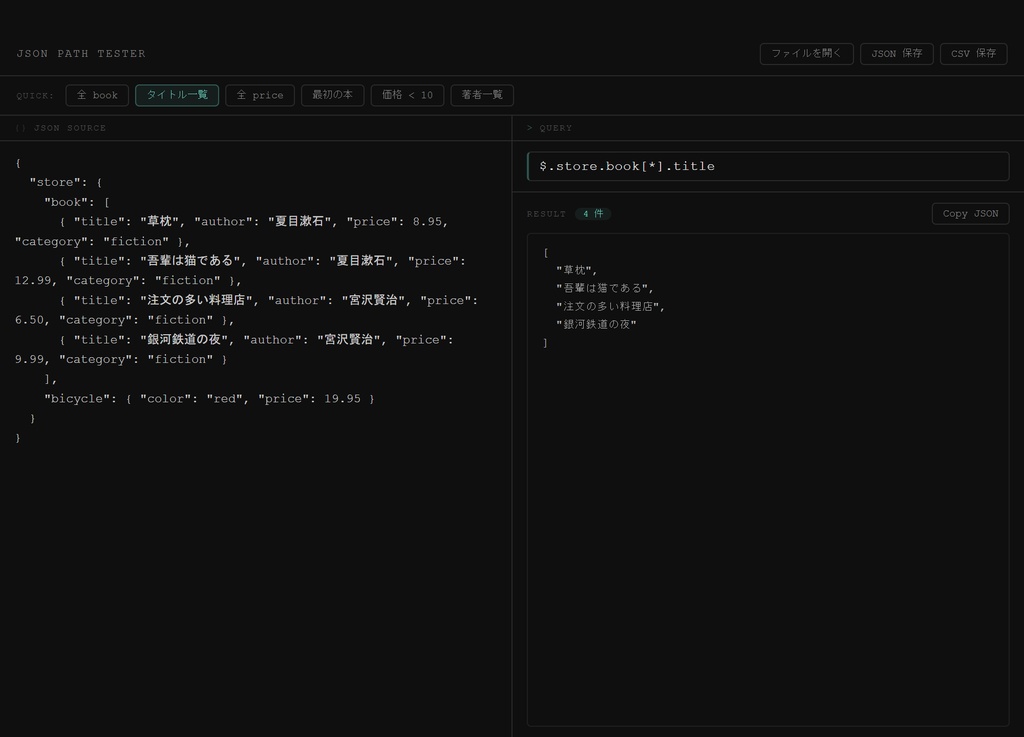Image resolution: width=1024 pixels, height=737 pixels.
Task: Click title 吾輩は猫である in JSON source
Action: point(191,260)
